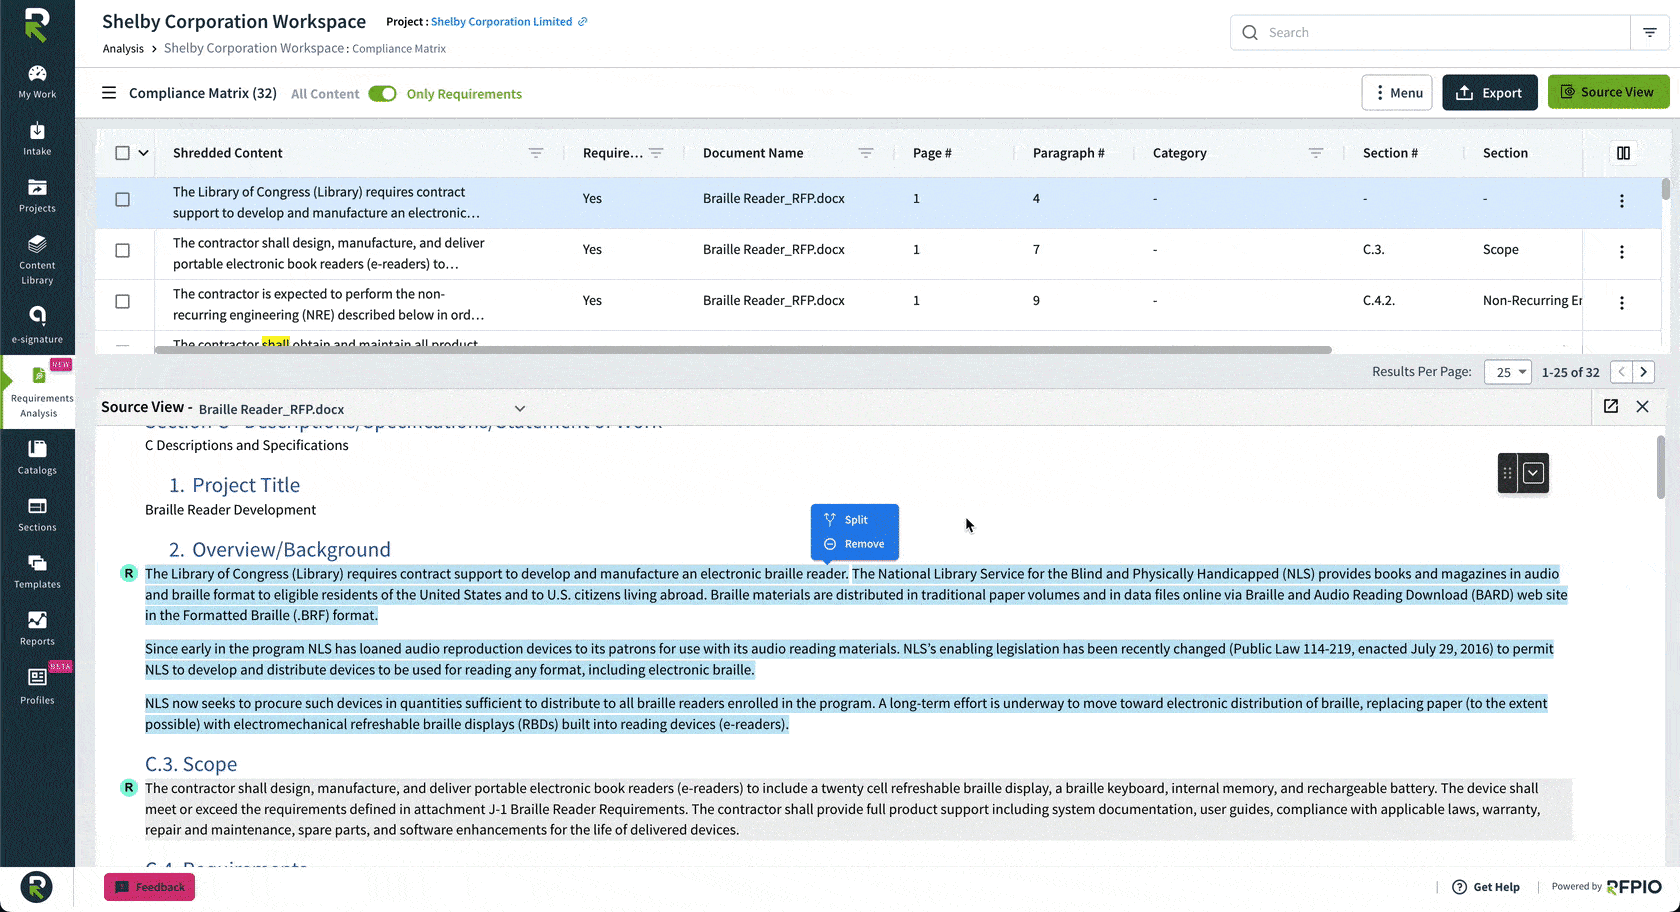Pop out Source View in new window

point(1611,406)
